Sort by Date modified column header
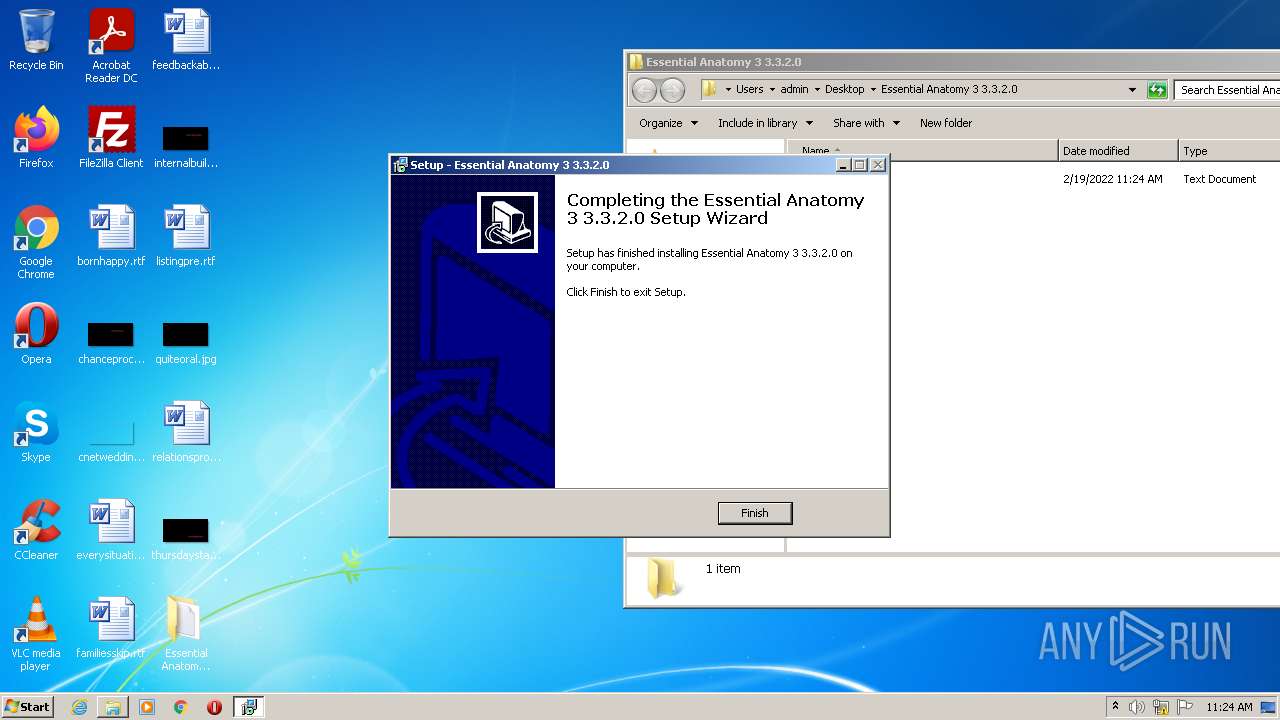The width and height of the screenshot is (1280, 720). pyautogui.click(x=1118, y=151)
